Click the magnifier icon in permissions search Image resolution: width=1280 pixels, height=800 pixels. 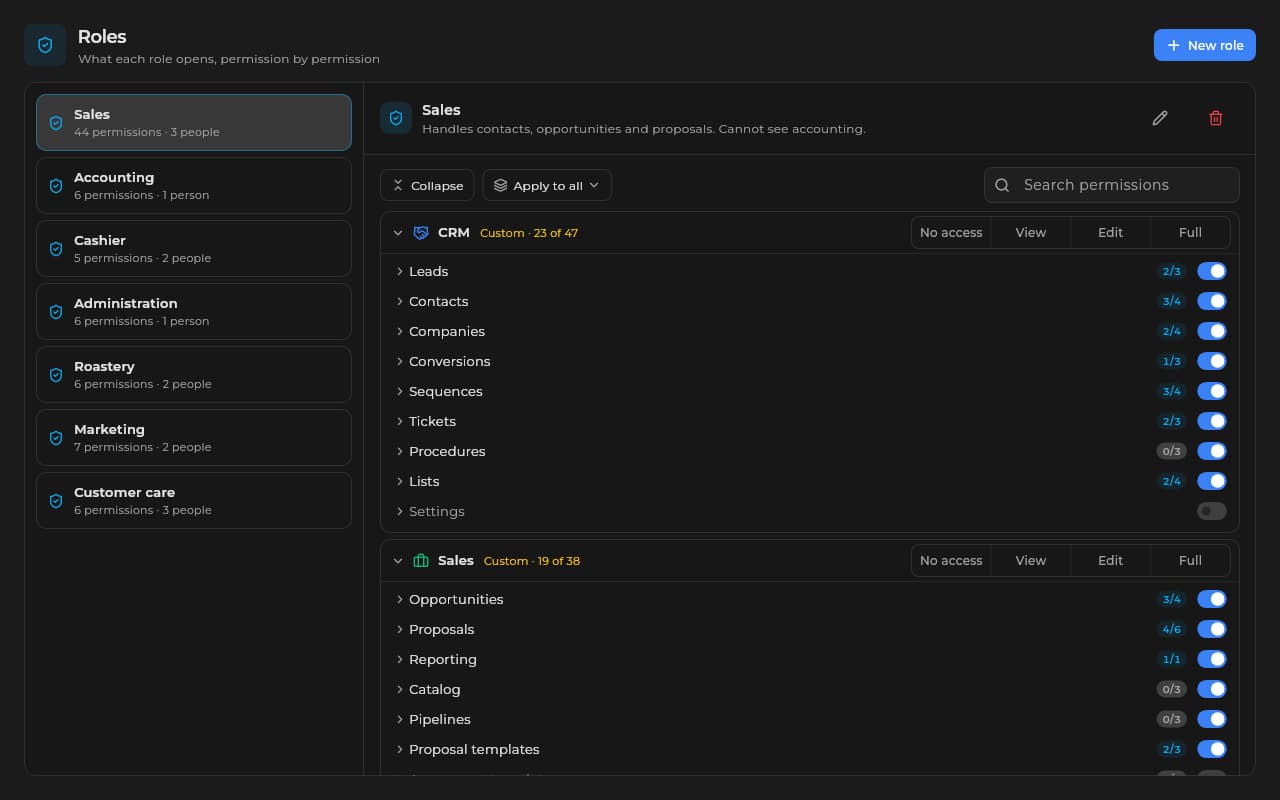click(x=1002, y=185)
